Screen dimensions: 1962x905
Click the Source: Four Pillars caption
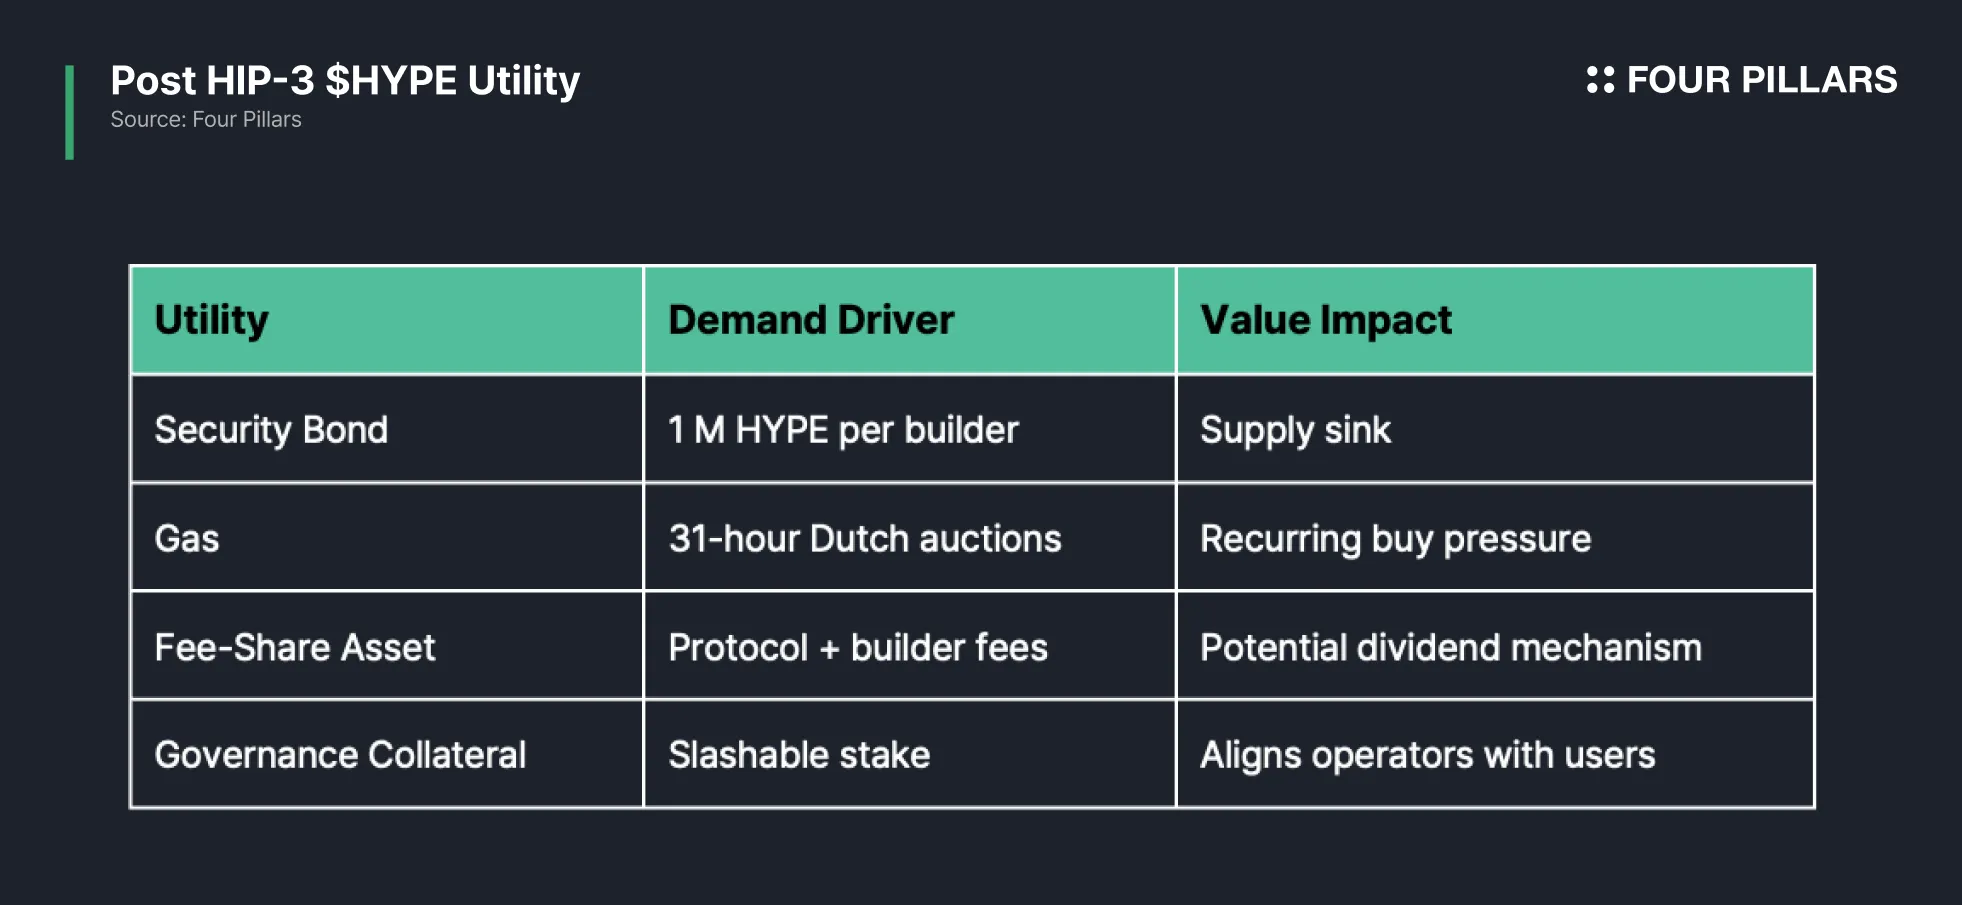point(205,120)
